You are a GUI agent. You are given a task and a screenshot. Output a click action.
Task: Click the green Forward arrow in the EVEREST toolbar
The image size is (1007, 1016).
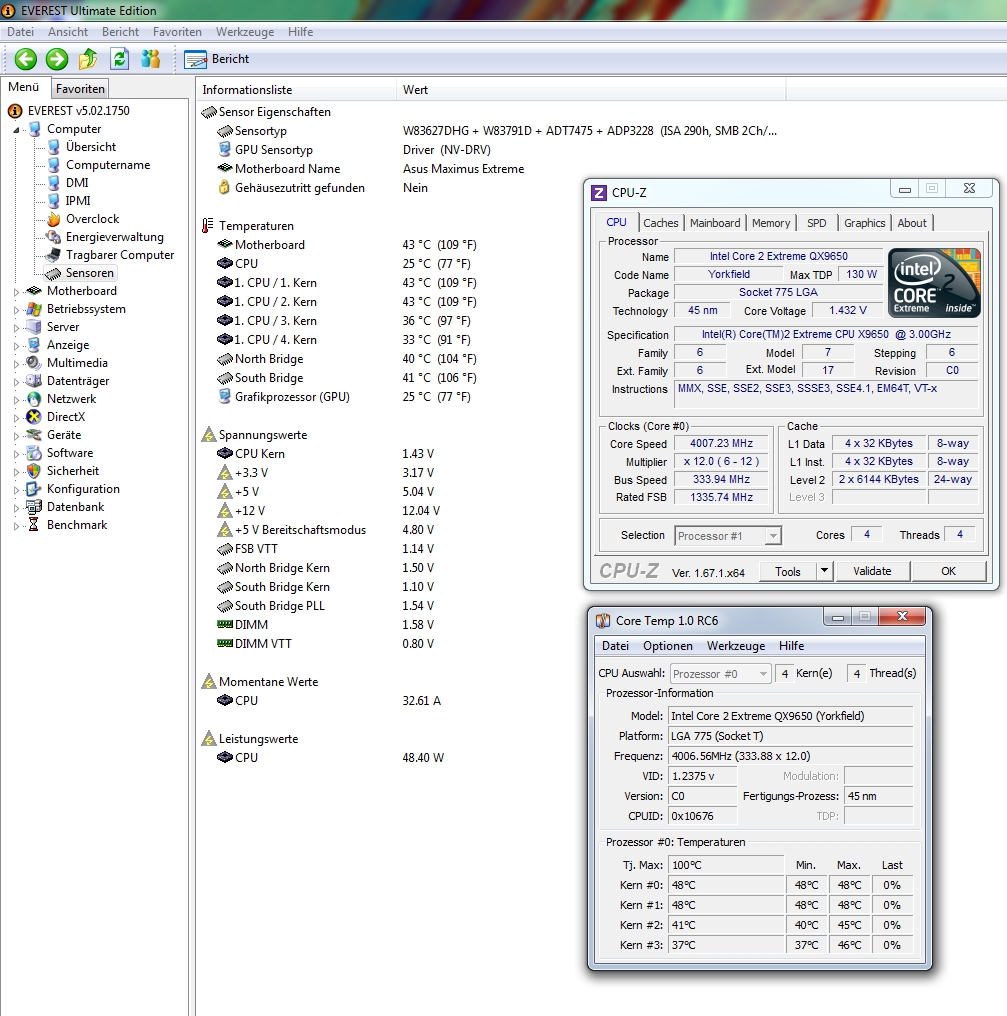point(57,59)
